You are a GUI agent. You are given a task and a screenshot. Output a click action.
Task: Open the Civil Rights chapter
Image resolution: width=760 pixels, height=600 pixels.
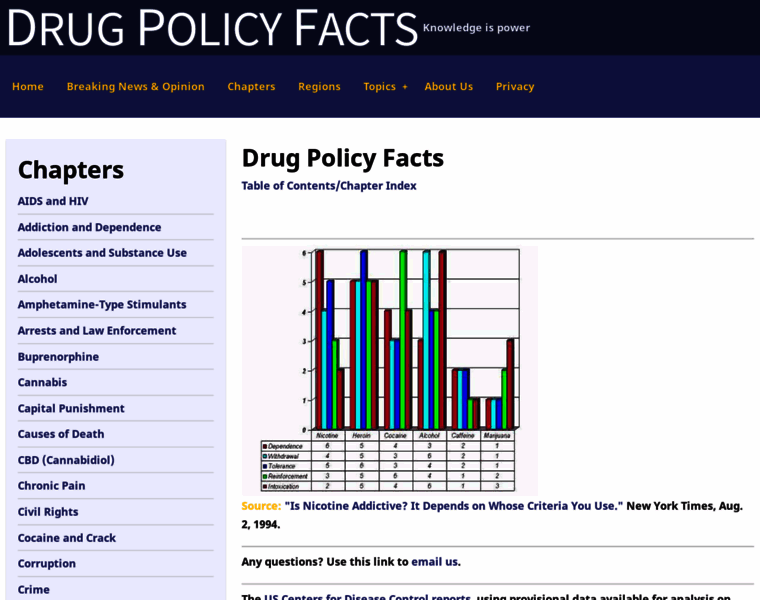click(48, 512)
